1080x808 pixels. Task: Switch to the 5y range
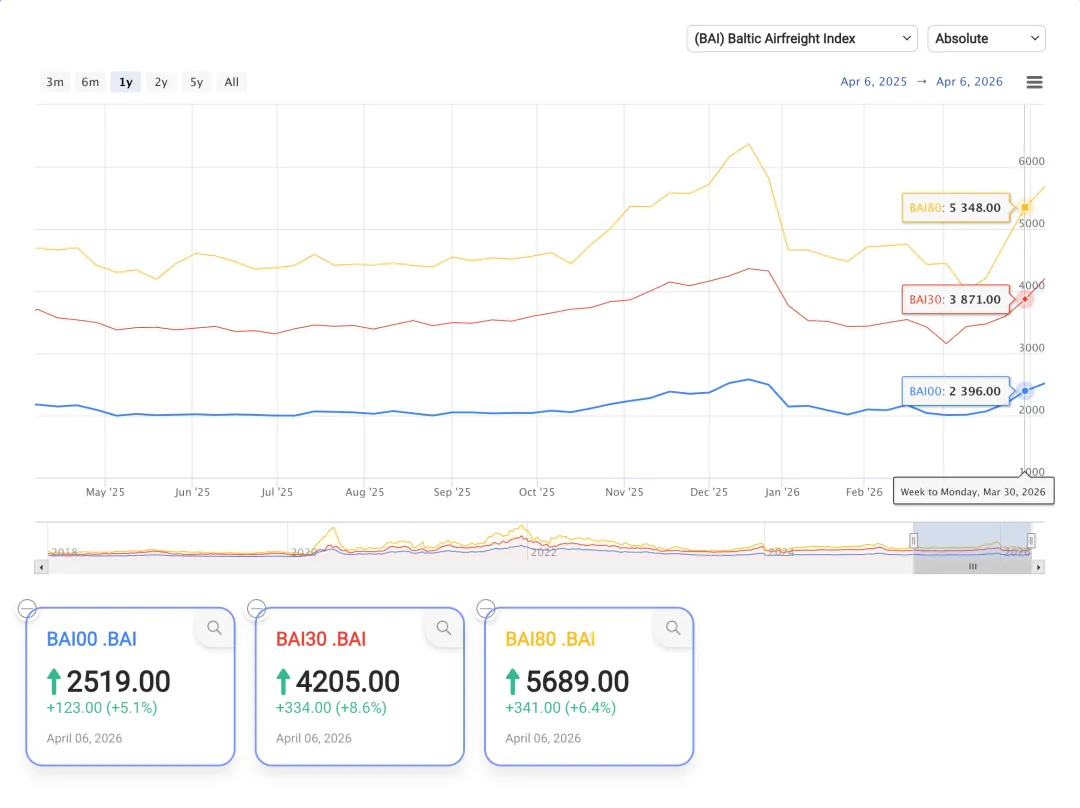pyautogui.click(x=196, y=82)
